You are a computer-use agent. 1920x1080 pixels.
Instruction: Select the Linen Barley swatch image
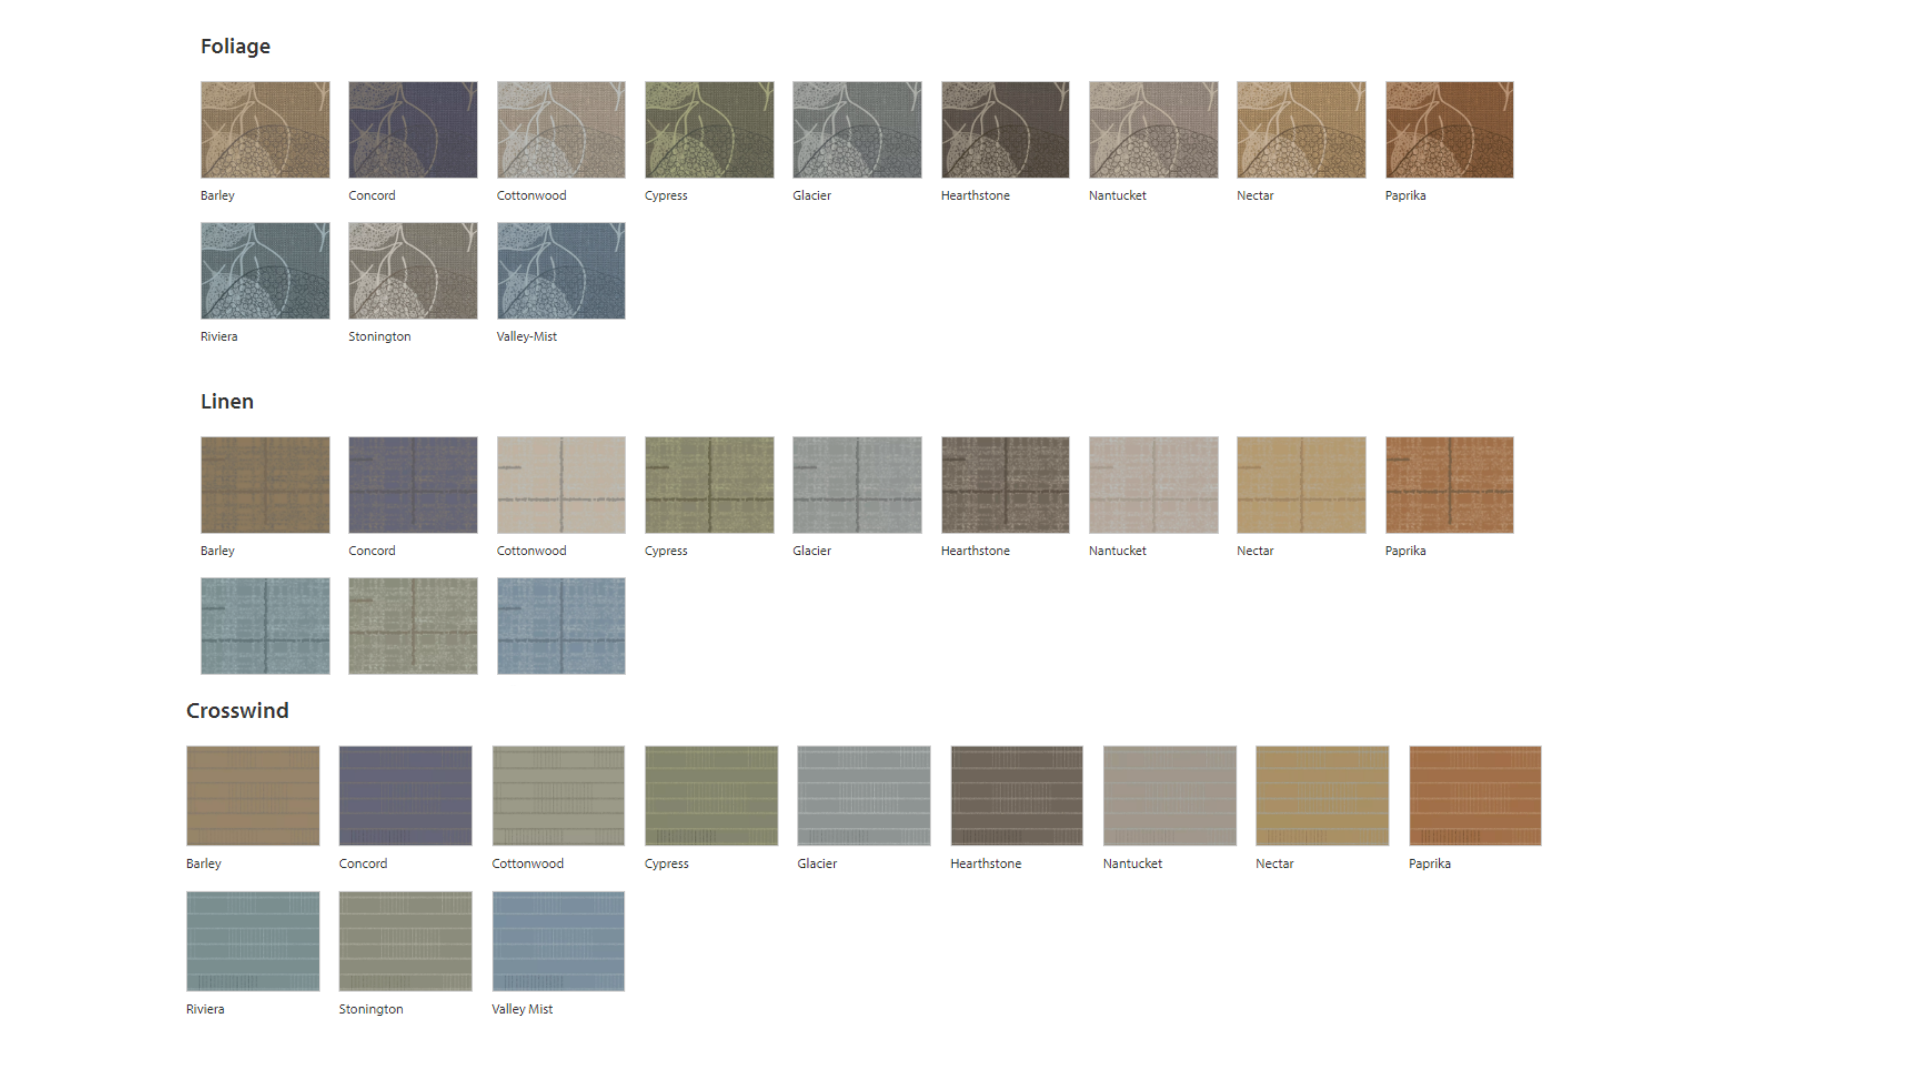[265, 485]
